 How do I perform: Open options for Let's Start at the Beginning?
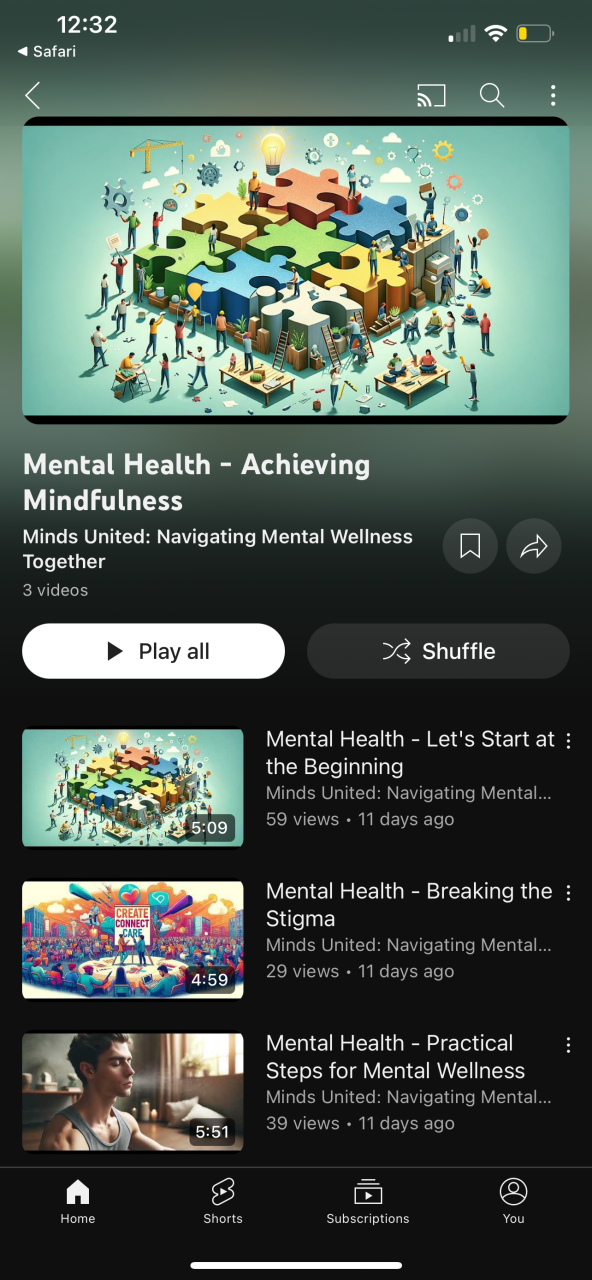(568, 741)
